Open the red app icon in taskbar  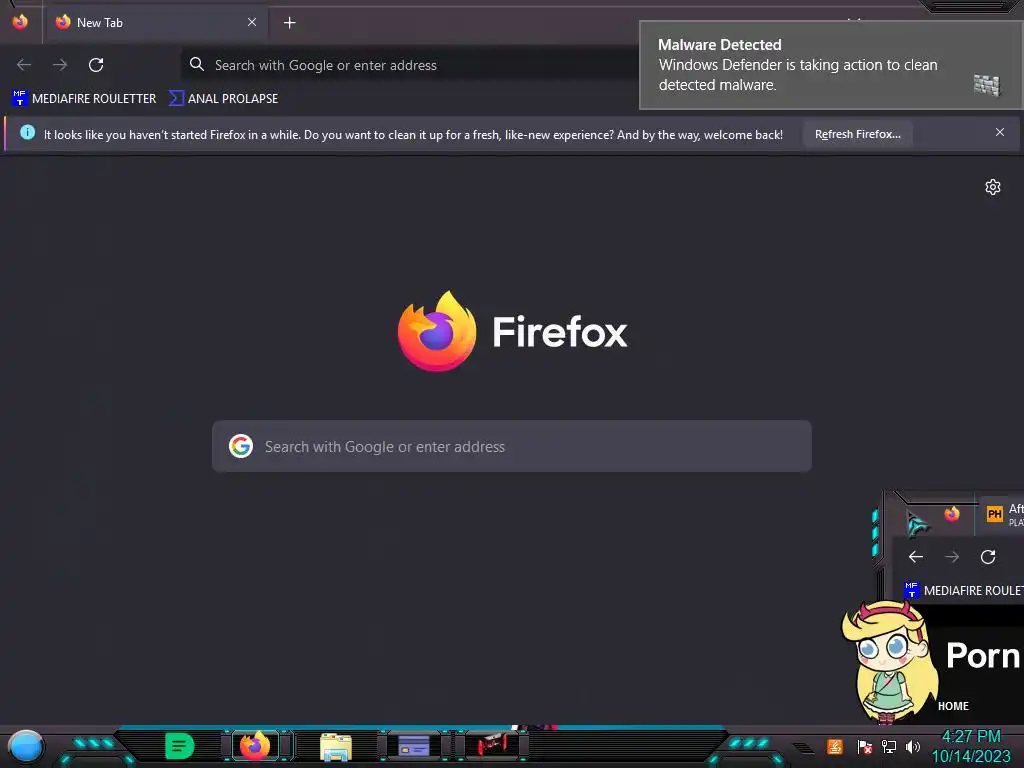pos(491,745)
